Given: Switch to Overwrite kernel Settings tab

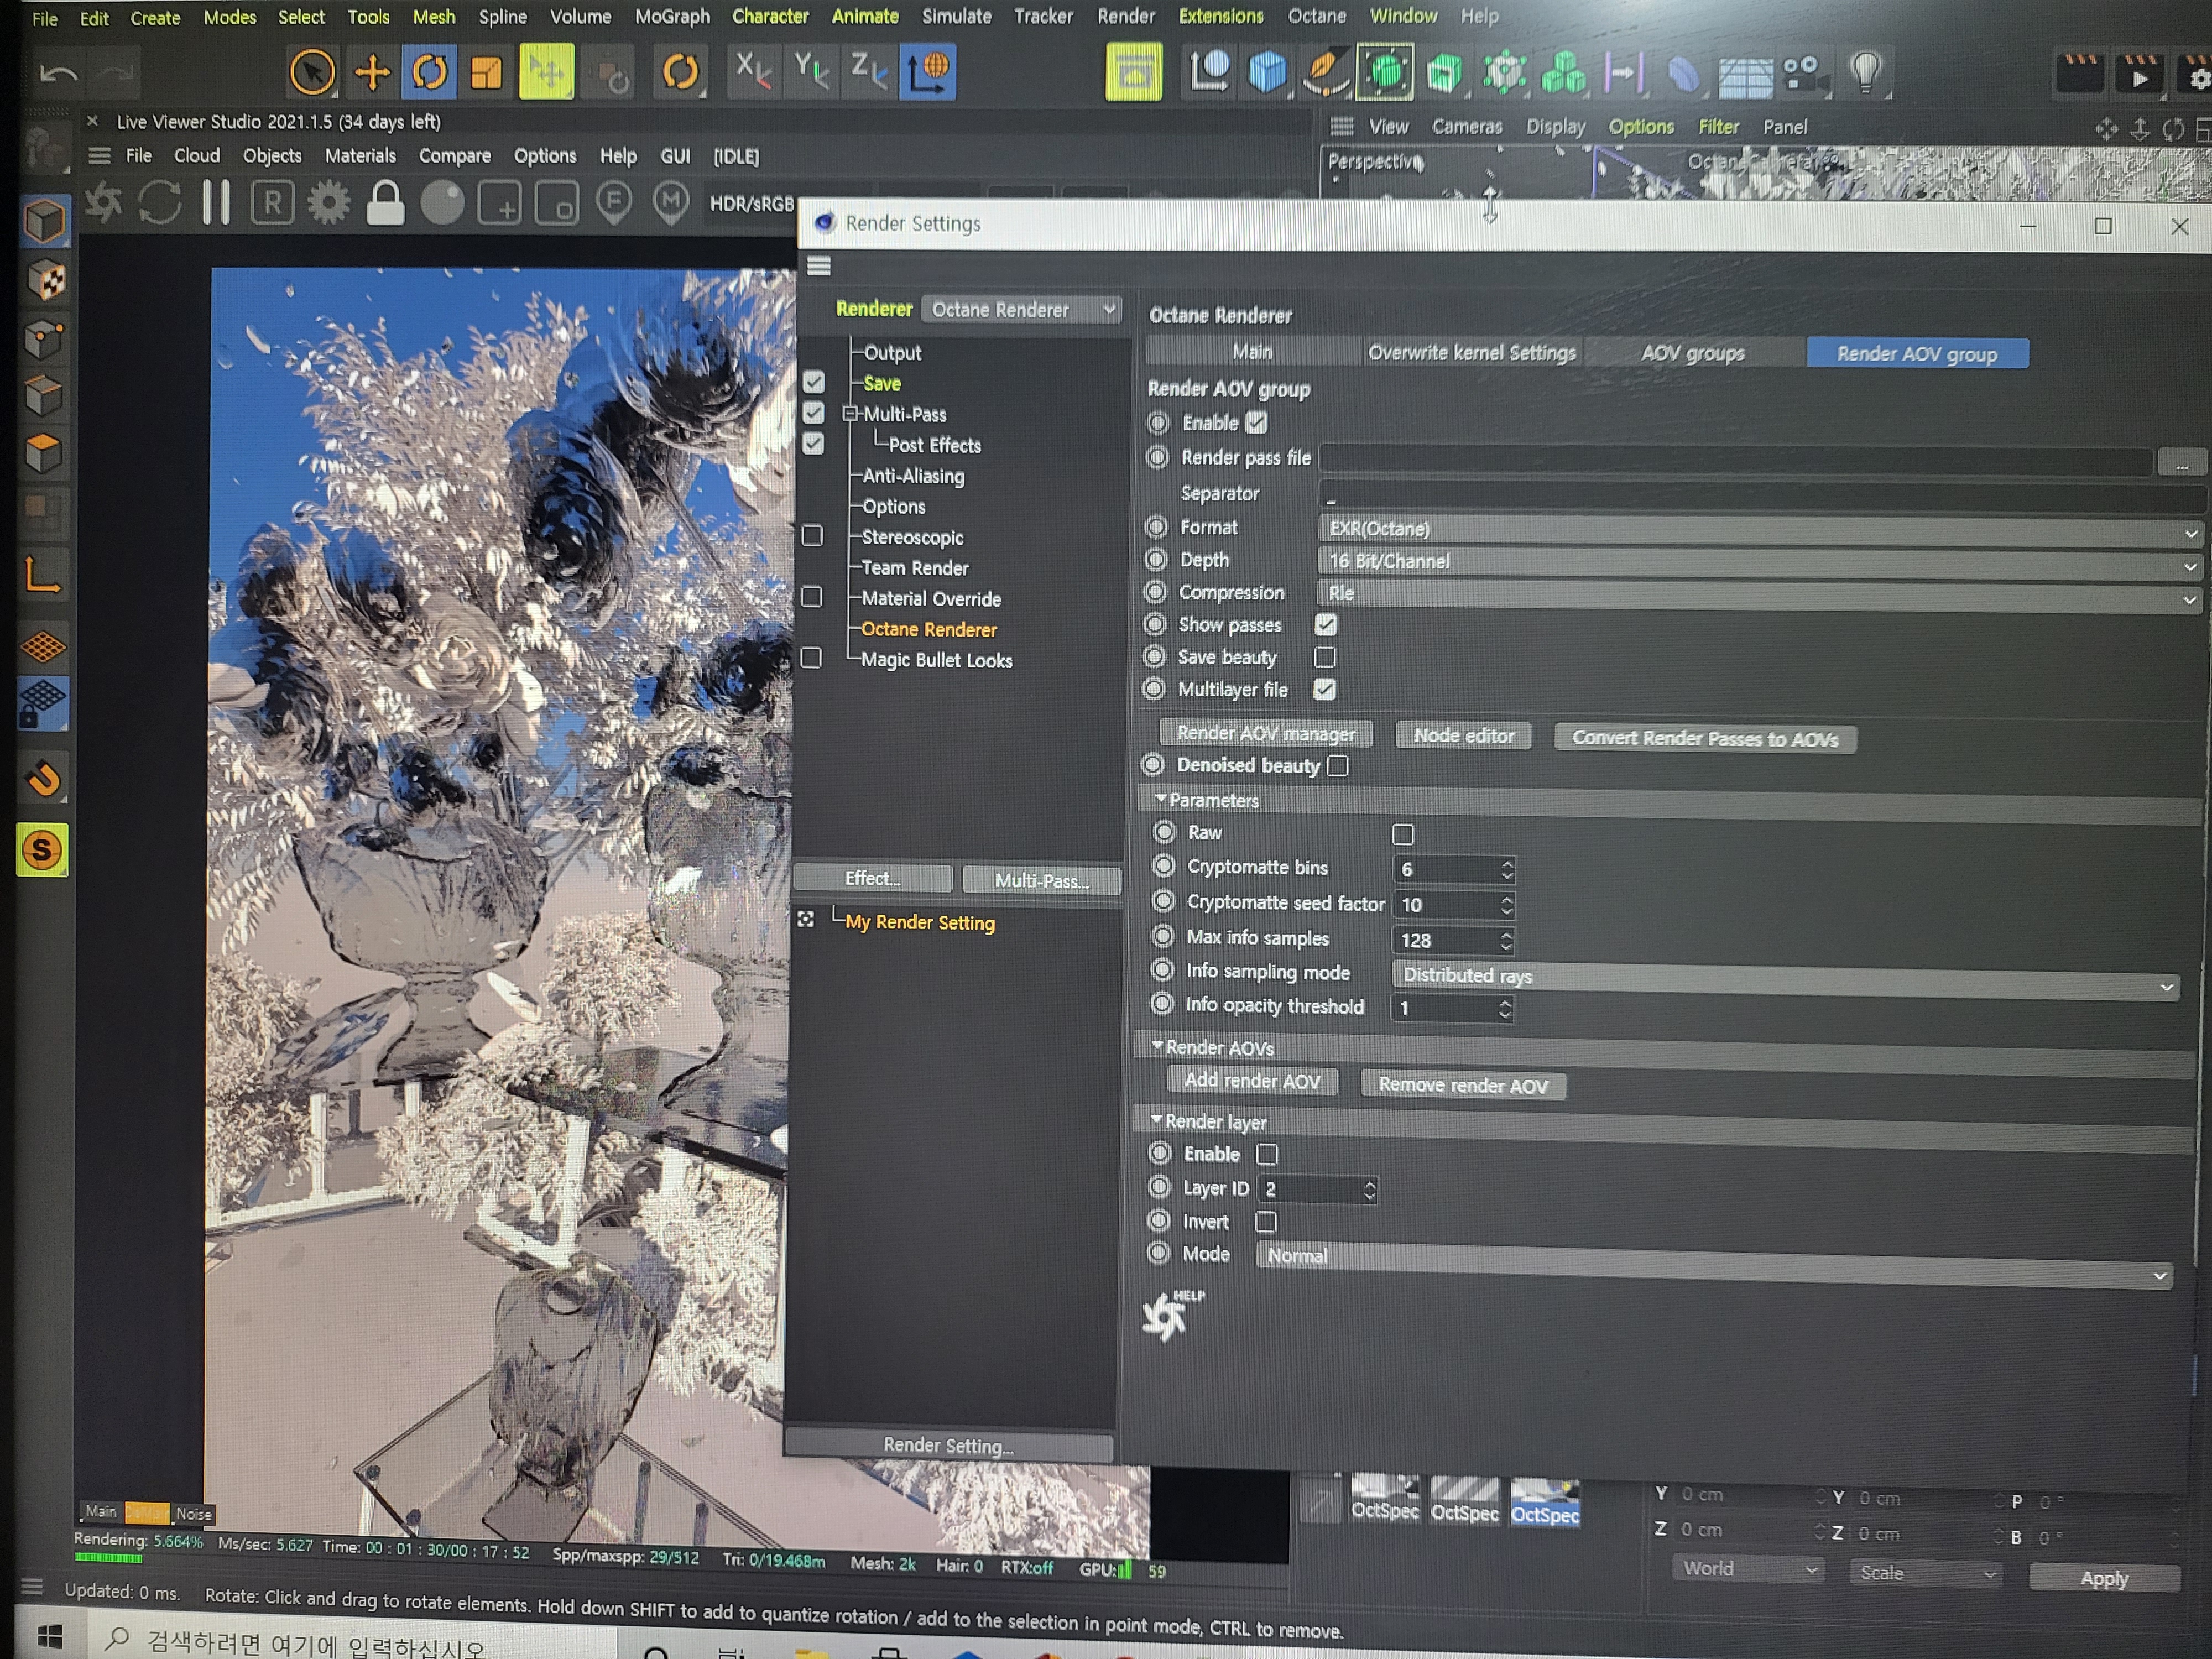Looking at the screenshot, I should click(x=1471, y=352).
